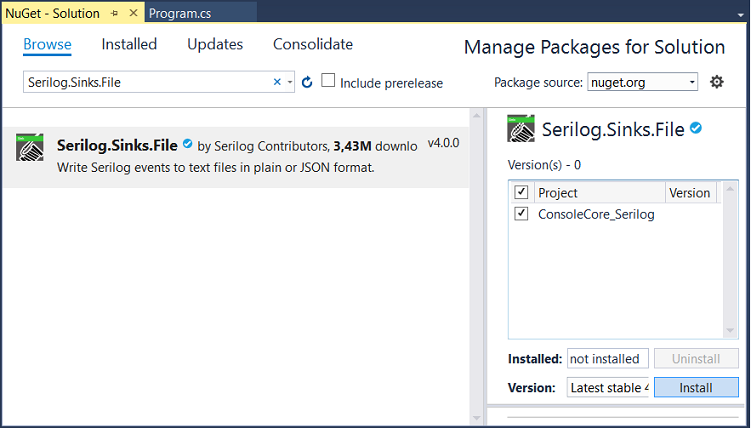
Task: Open the Installed tab
Action: coord(129,44)
